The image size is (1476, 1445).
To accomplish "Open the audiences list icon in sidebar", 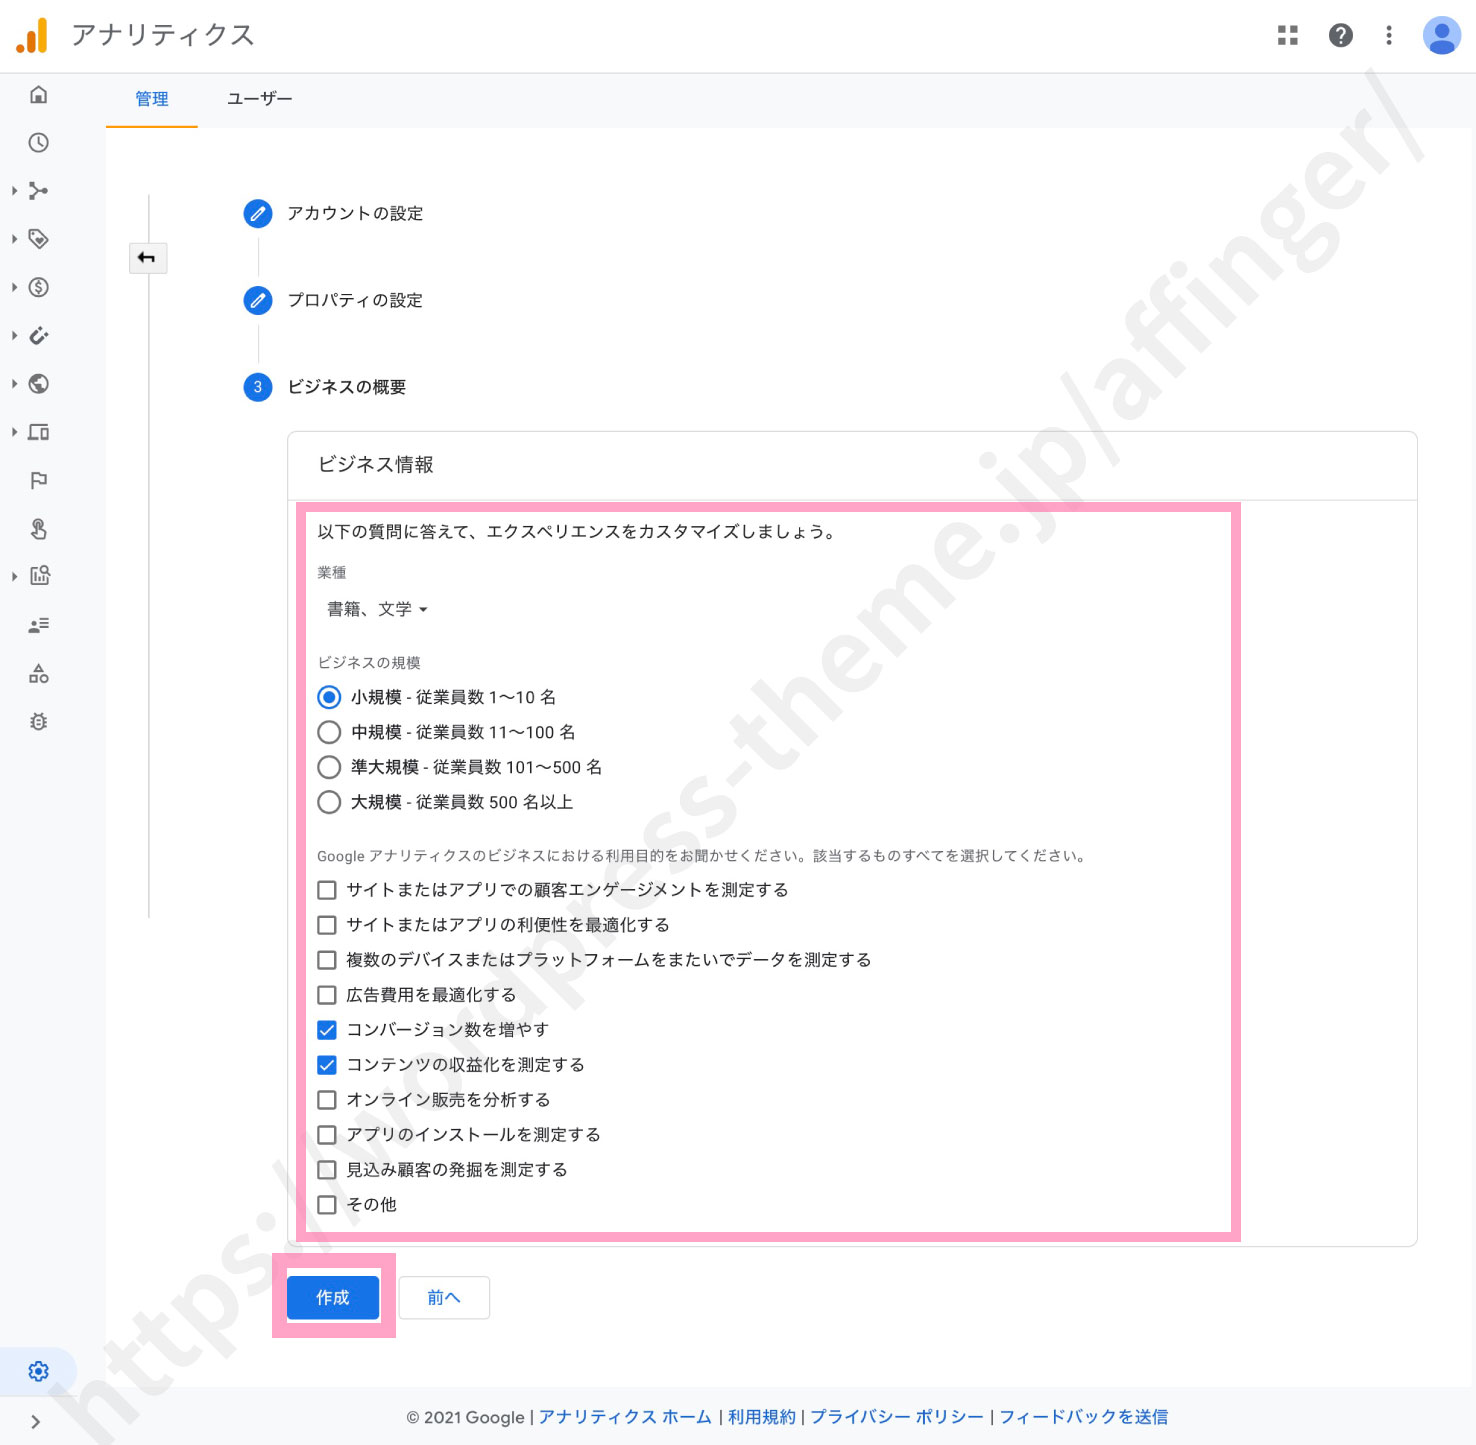I will [x=39, y=625].
